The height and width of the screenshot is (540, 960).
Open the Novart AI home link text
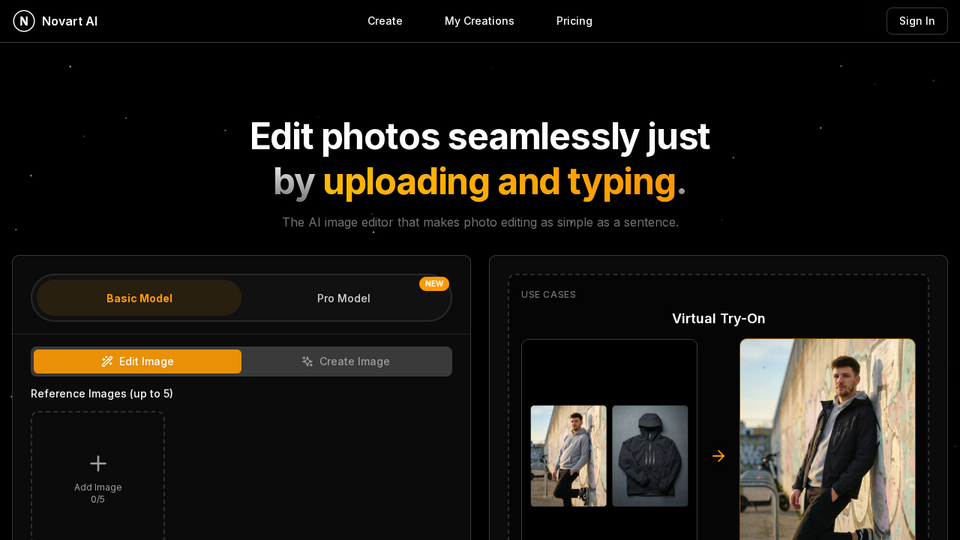[x=70, y=21]
